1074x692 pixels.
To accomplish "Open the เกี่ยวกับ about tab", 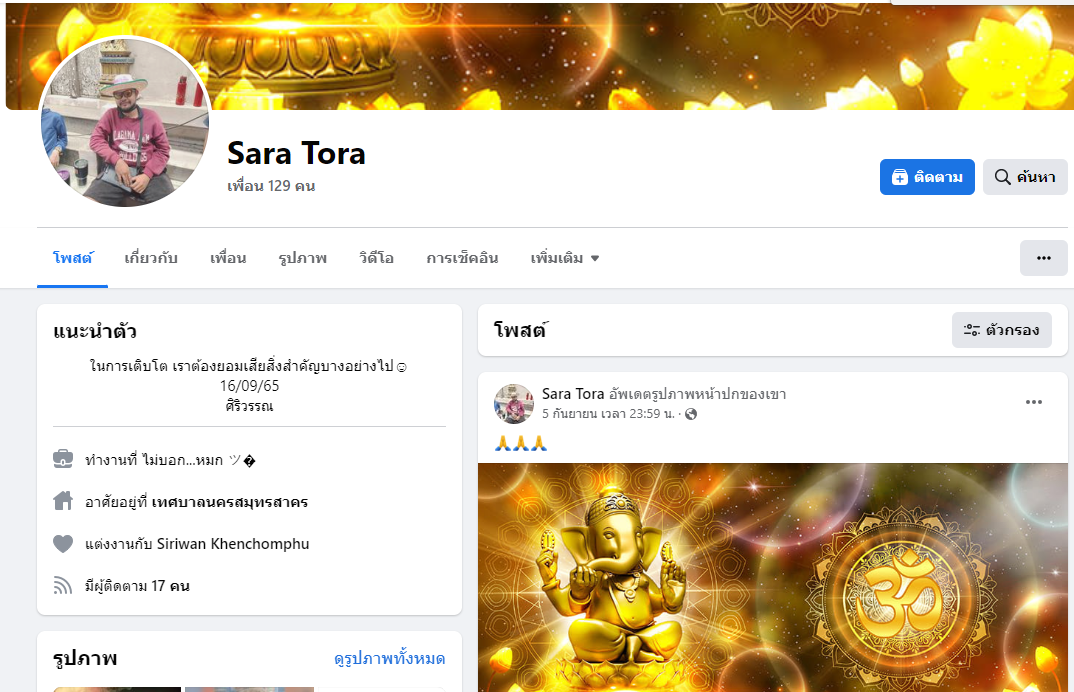I will click(151, 258).
